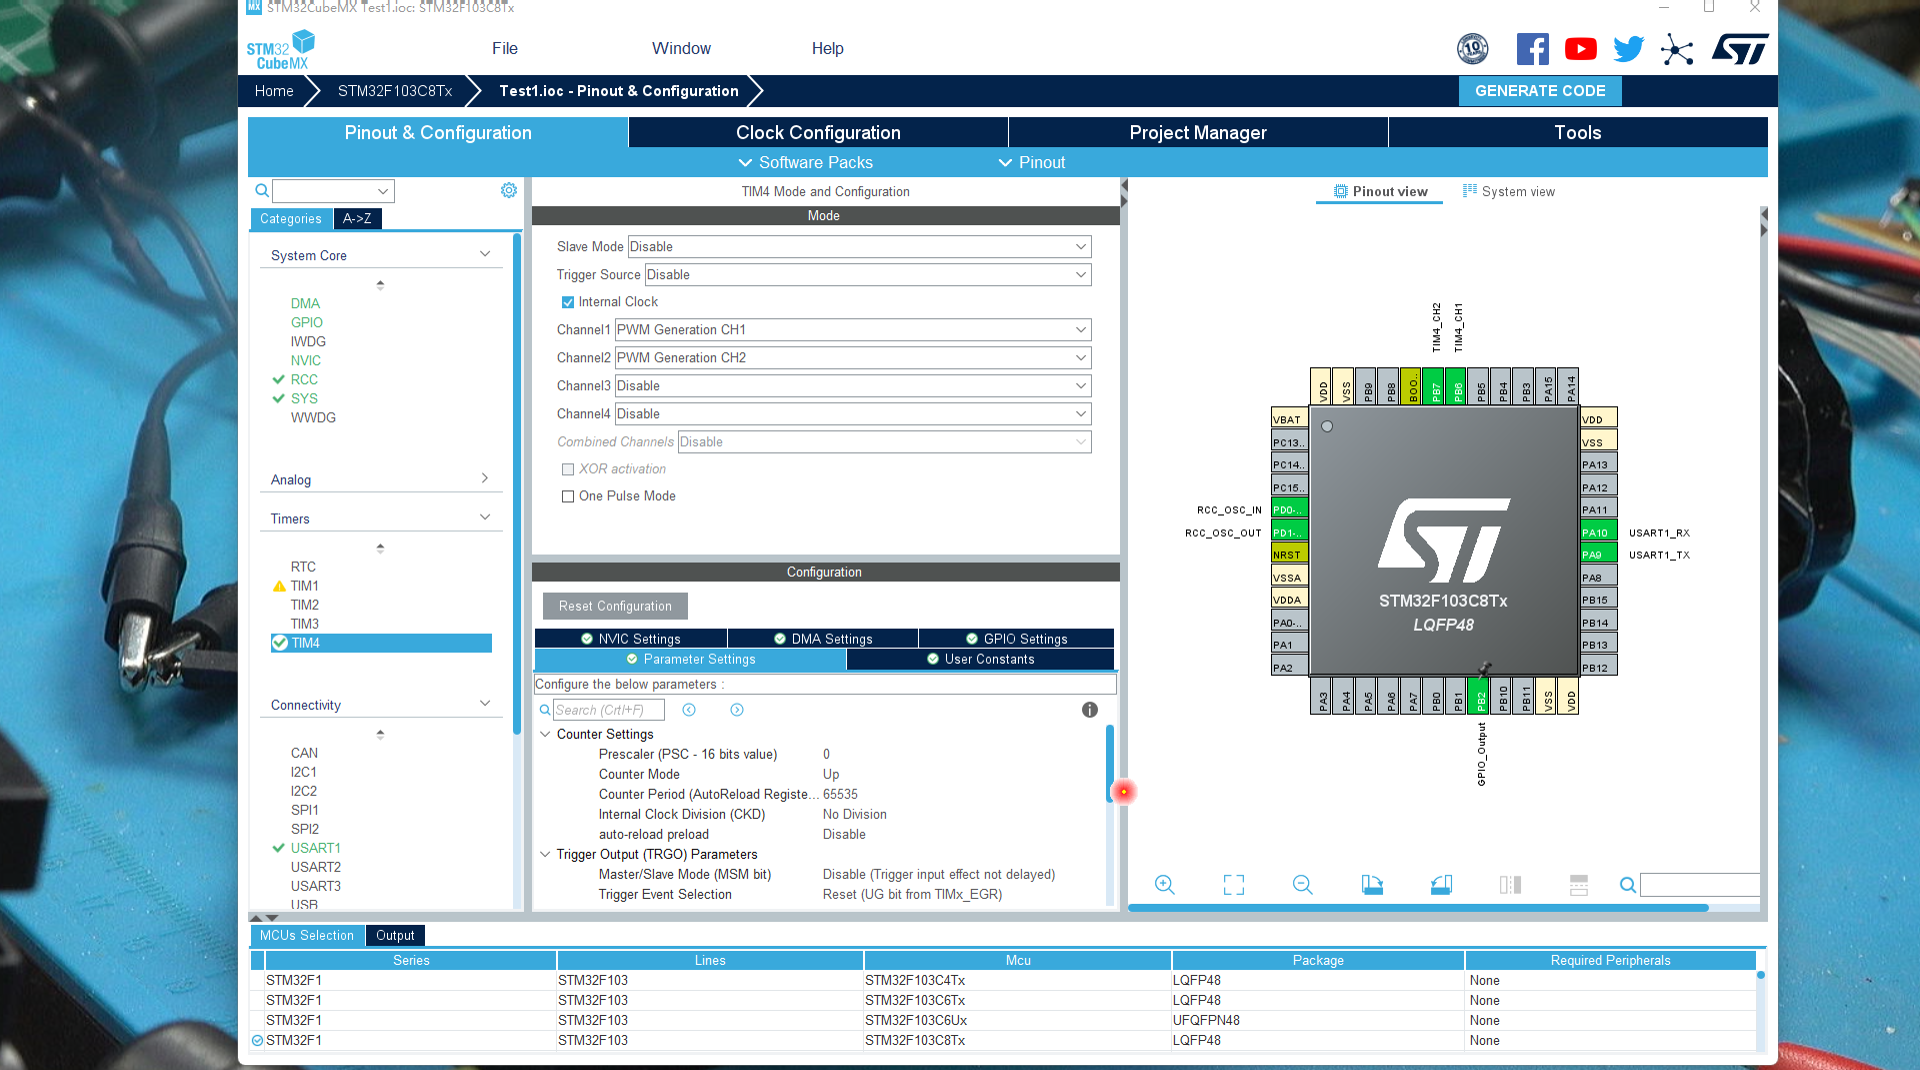Uncheck the Internal Clock checkbox
Viewport: 1920px width, 1070px height.
coord(567,301)
